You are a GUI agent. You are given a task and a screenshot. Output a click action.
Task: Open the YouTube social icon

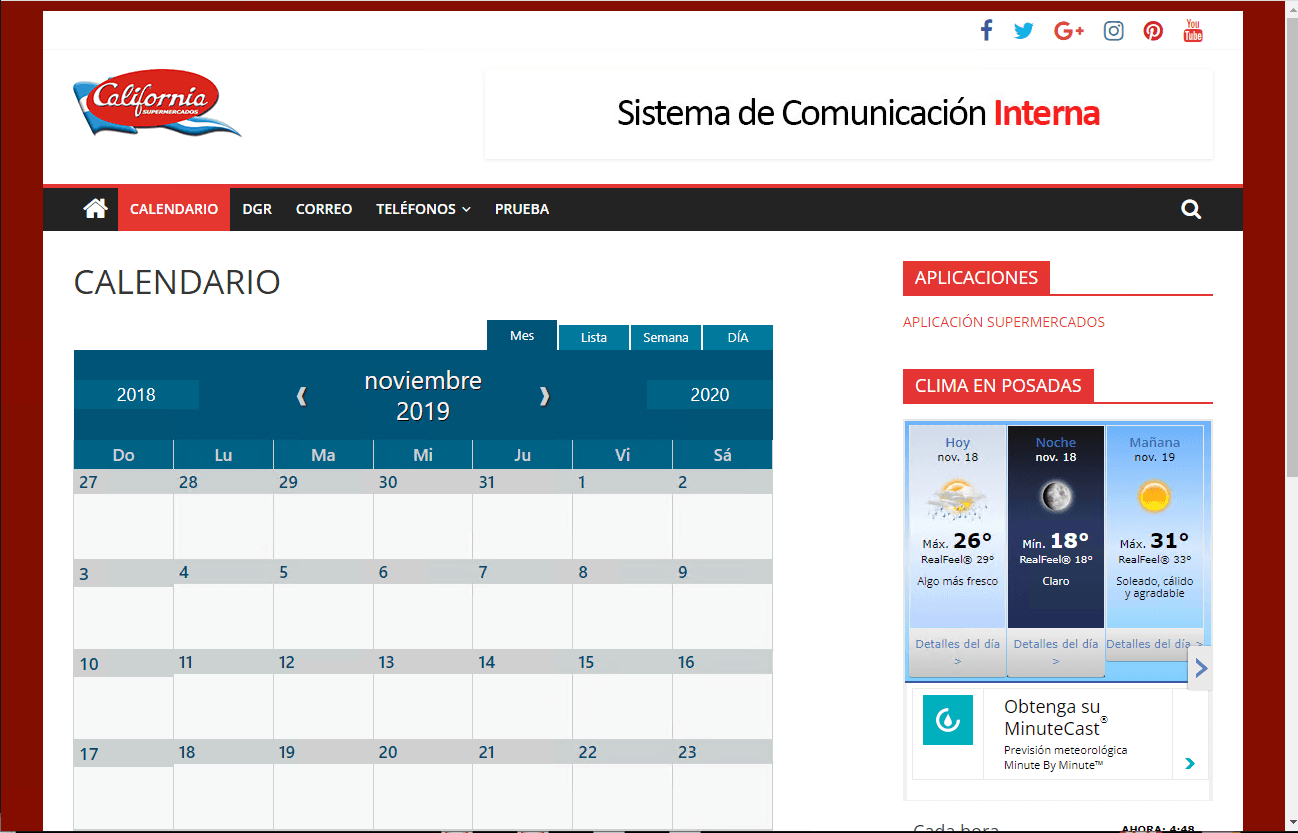point(1193,30)
